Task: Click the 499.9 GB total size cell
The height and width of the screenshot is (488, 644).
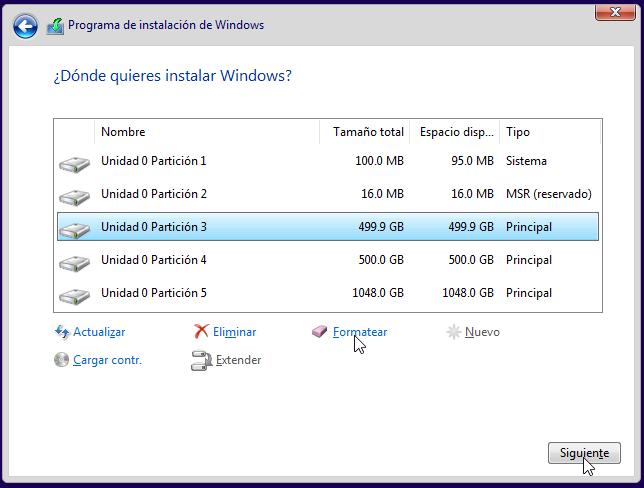Action: click(x=381, y=227)
